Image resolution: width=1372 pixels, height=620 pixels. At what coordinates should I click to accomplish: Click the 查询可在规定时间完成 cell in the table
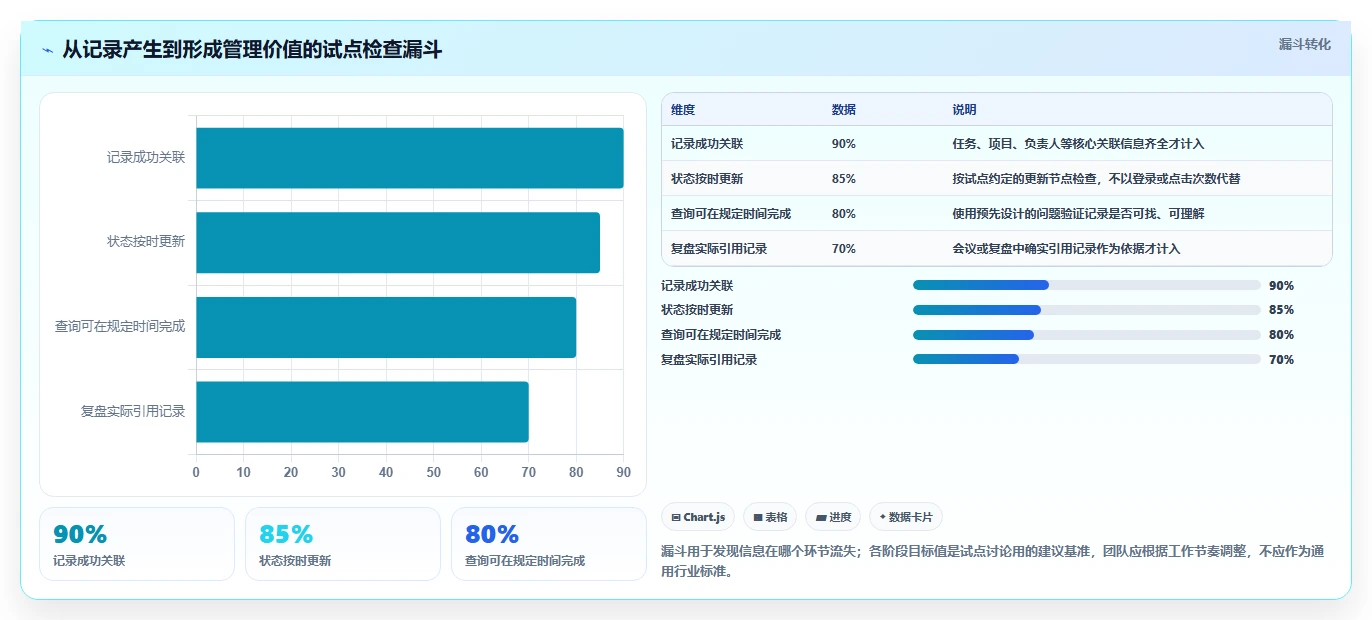(x=731, y=214)
